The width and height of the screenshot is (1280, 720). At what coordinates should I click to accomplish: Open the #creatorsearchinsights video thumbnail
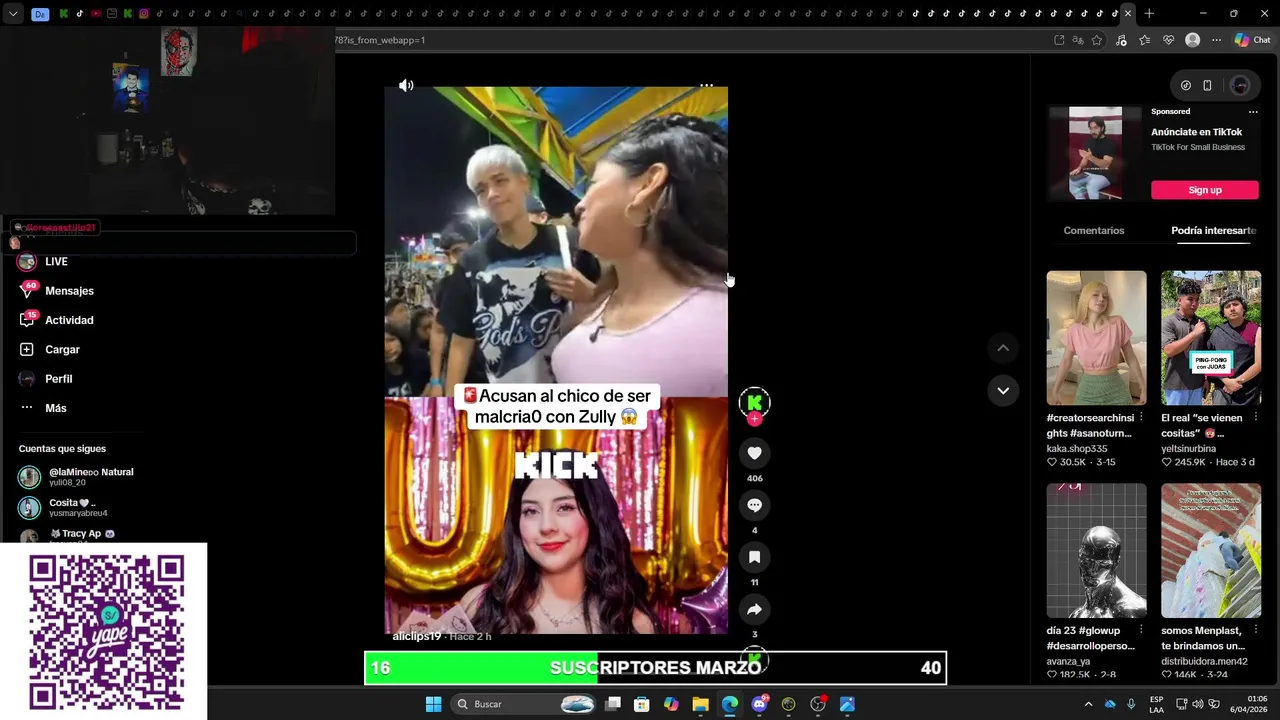(1096, 337)
